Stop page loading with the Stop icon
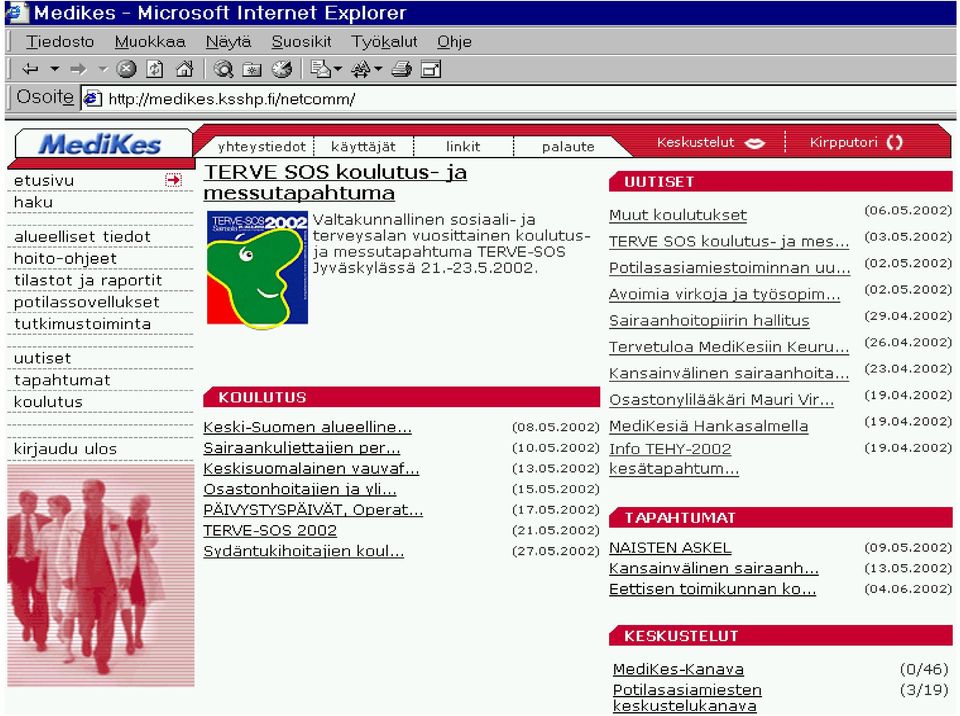The width and height of the screenshot is (960, 716). point(126,69)
